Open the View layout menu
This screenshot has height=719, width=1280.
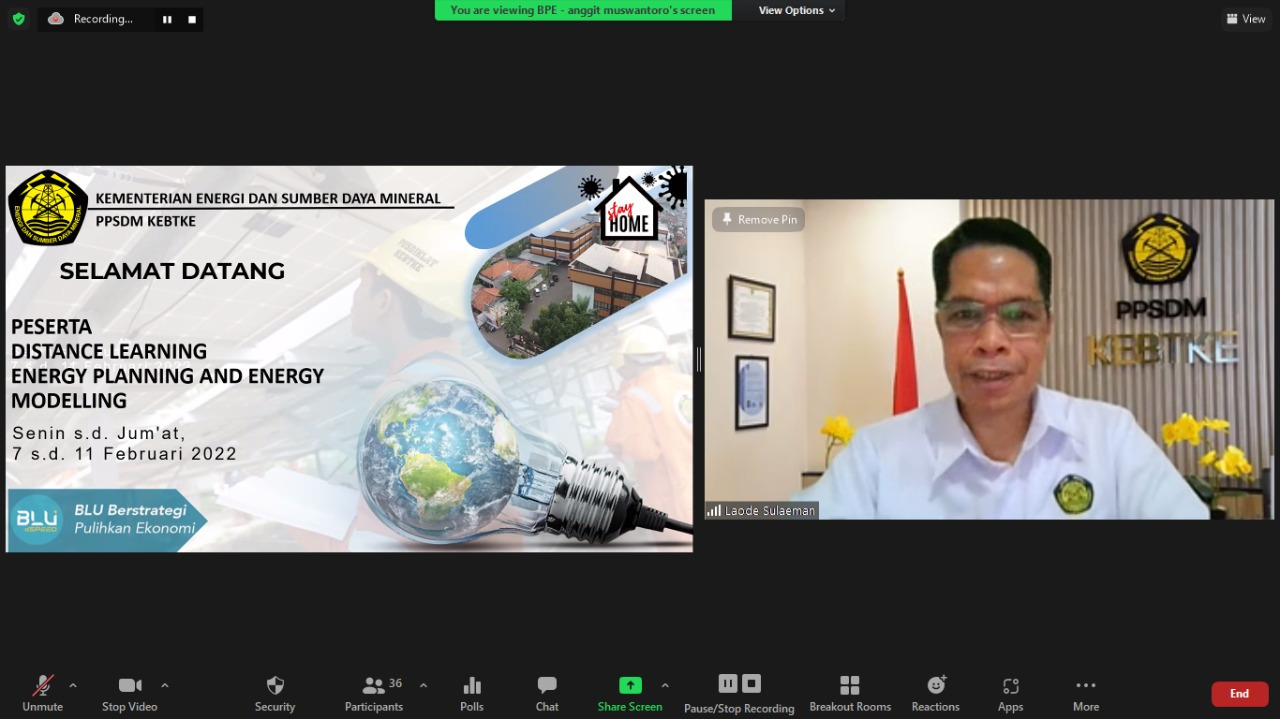point(1246,18)
